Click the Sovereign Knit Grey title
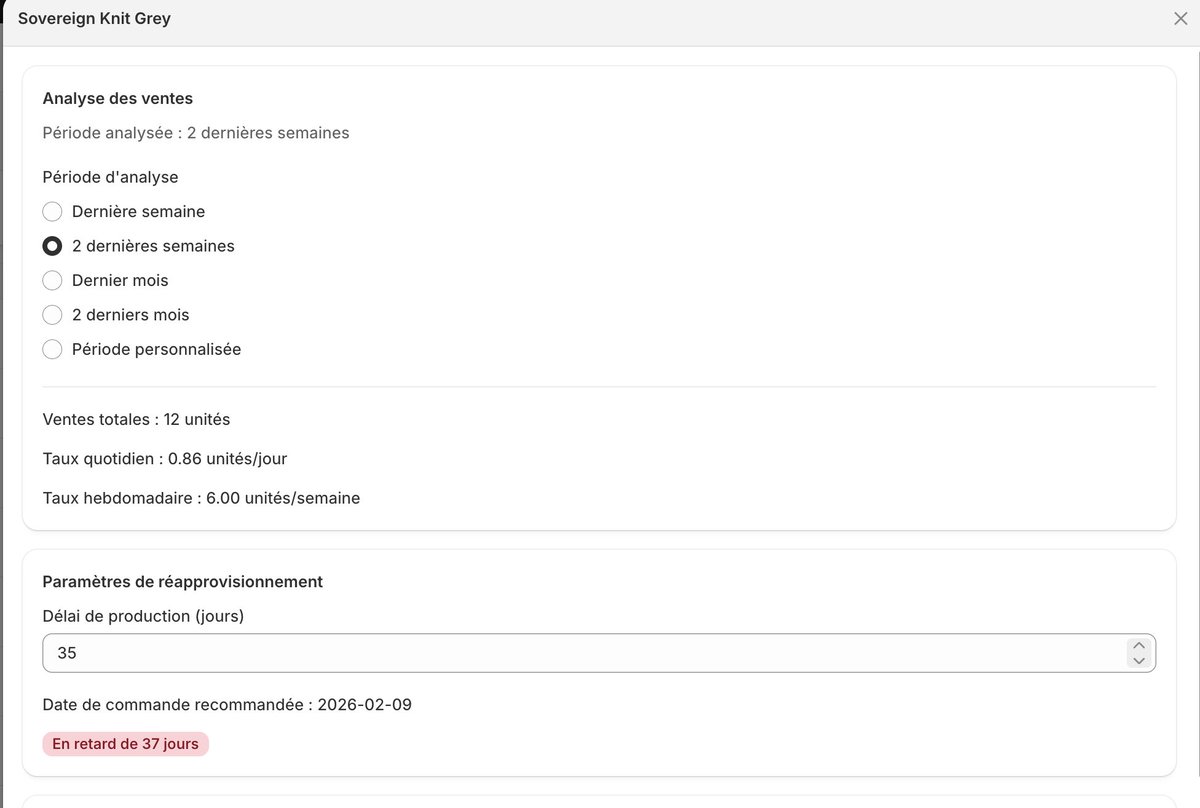The width and height of the screenshot is (1200, 808). pyautogui.click(x=95, y=19)
